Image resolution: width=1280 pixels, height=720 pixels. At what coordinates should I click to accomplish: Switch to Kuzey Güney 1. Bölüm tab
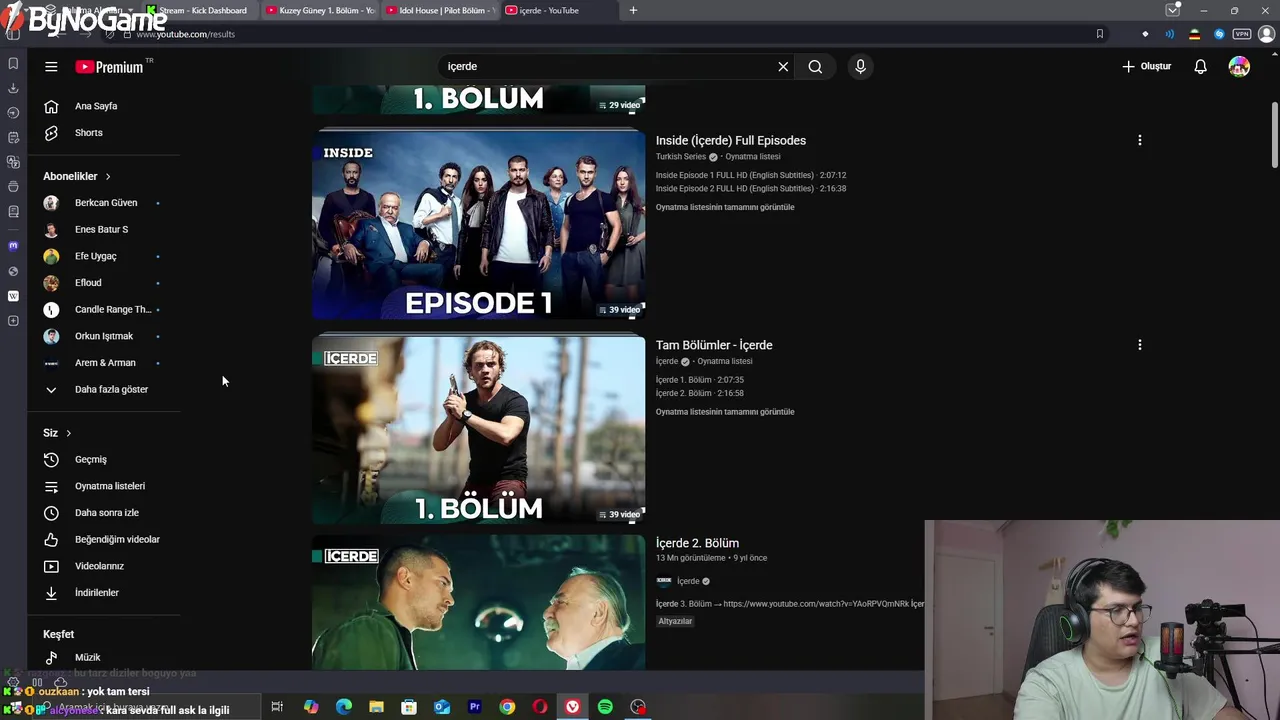(x=320, y=10)
